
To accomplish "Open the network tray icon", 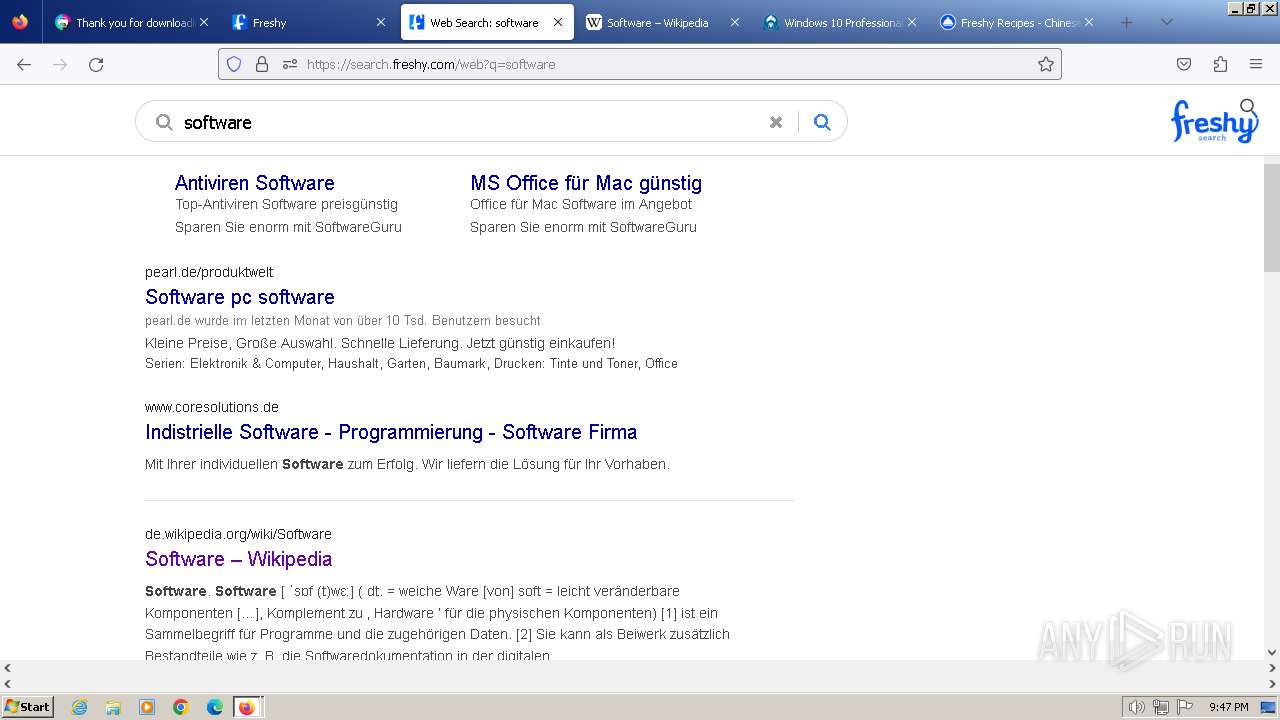I will [1161, 707].
